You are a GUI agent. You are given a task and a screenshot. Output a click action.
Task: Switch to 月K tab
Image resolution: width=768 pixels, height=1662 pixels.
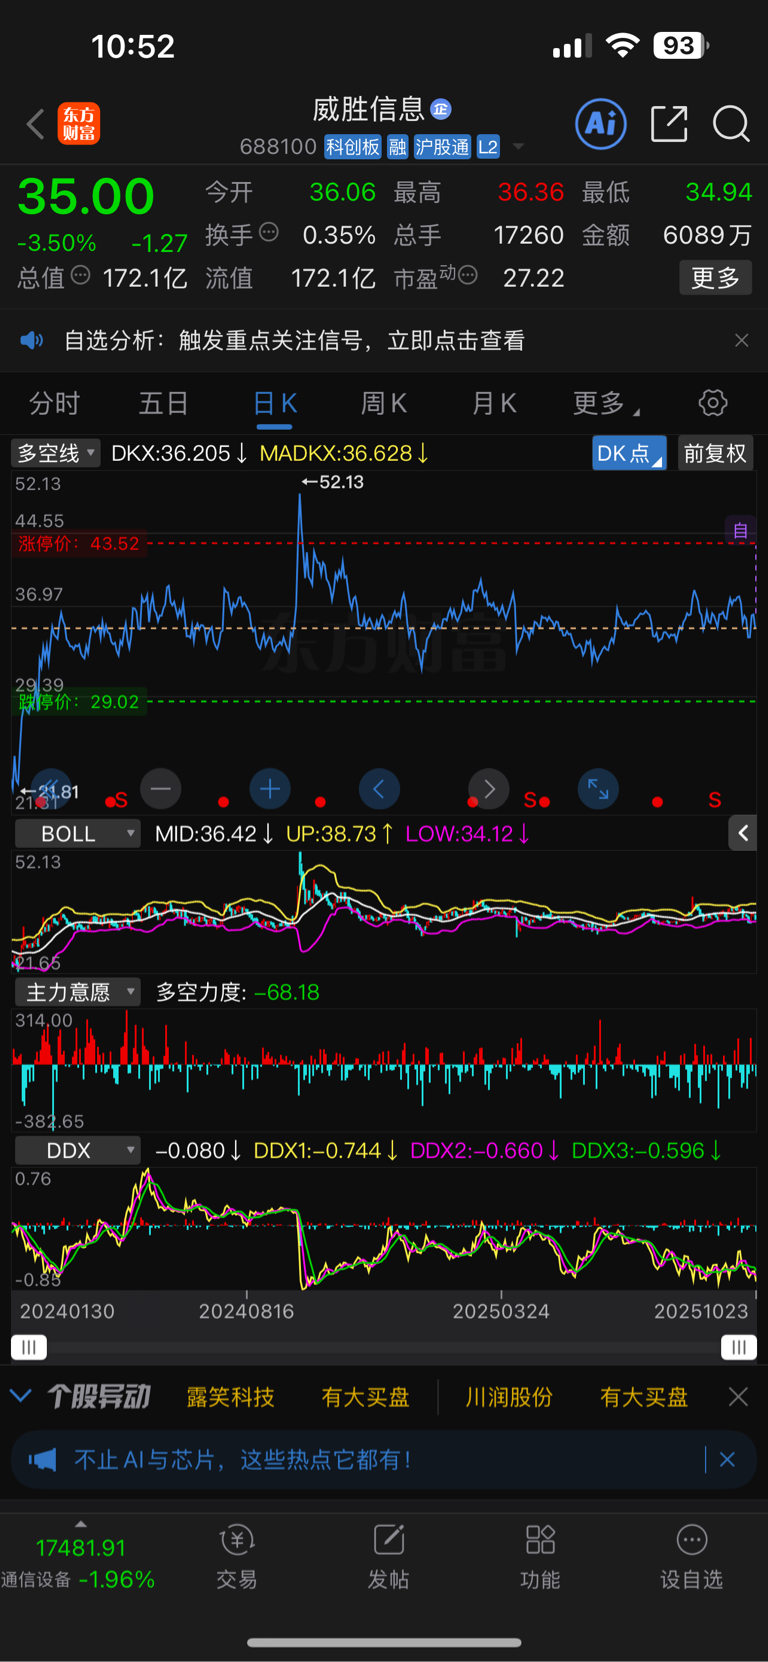point(494,403)
